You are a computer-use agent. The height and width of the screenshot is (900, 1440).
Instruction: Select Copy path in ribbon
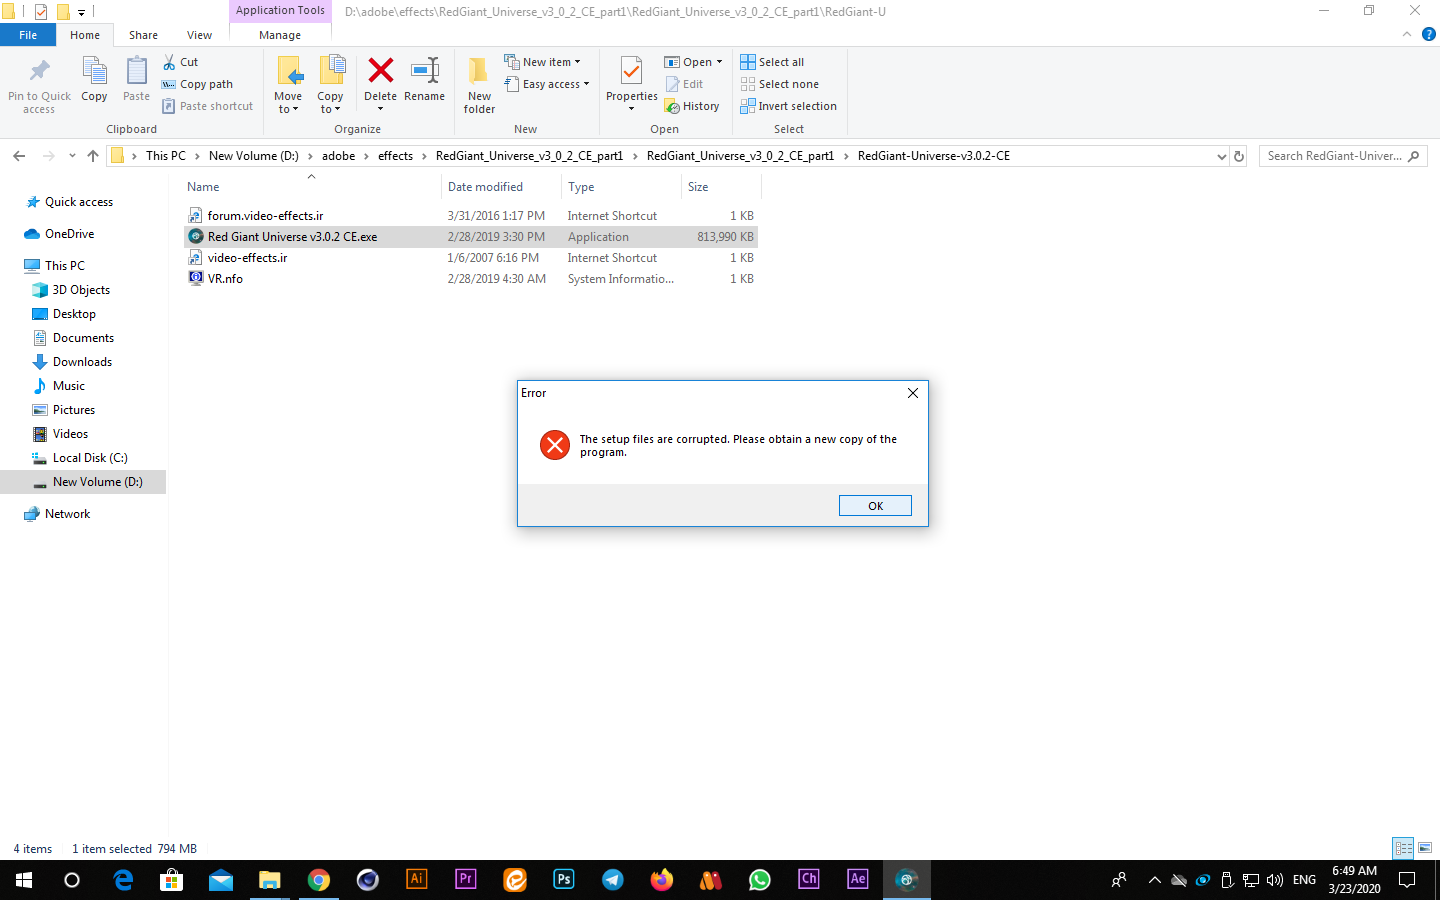(x=197, y=84)
